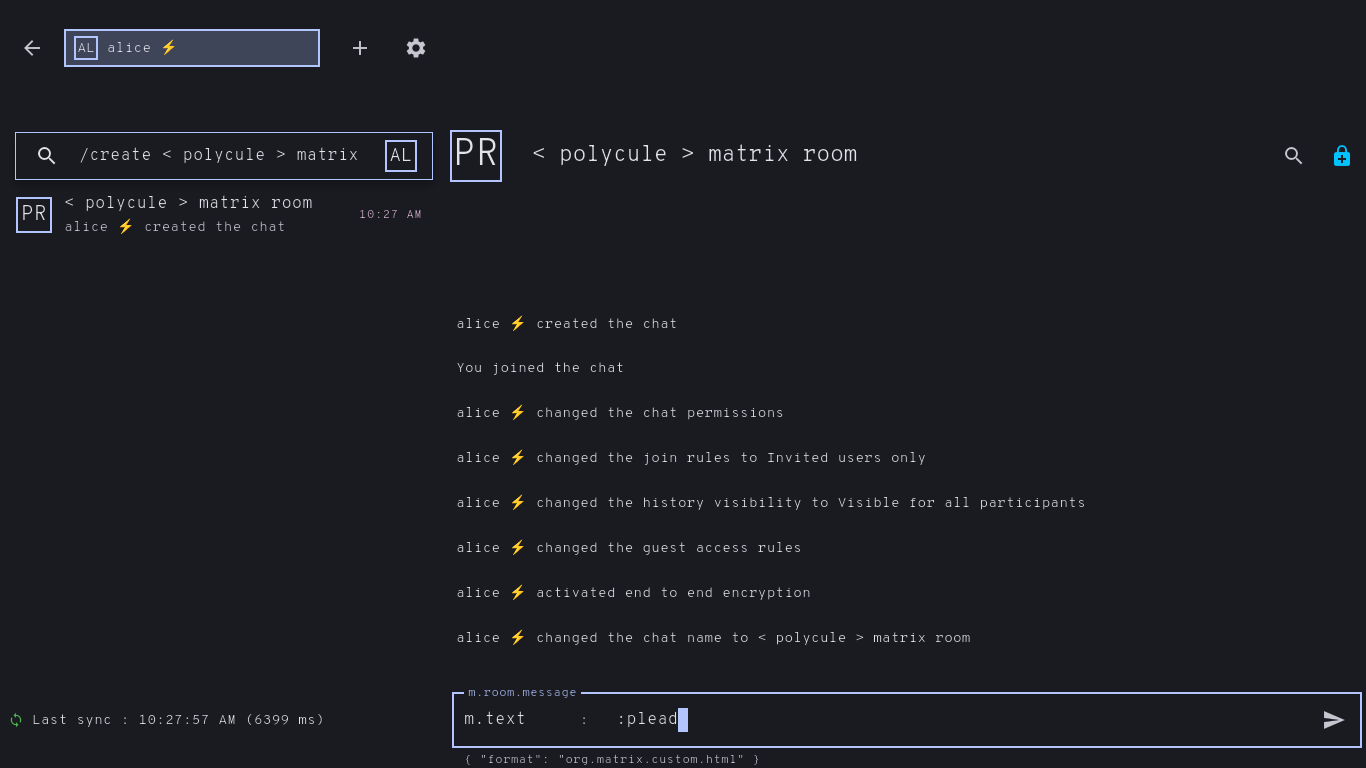Image resolution: width=1366 pixels, height=768 pixels.
Task: Click the magnifier icon in the room list search bar
Action: [x=47, y=156]
